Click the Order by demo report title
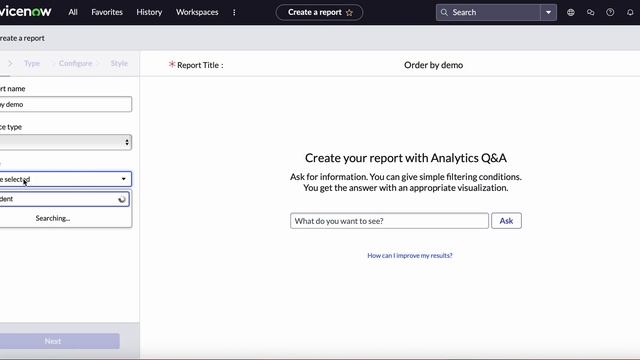The width and height of the screenshot is (640, 360). (x=433, y=65)
